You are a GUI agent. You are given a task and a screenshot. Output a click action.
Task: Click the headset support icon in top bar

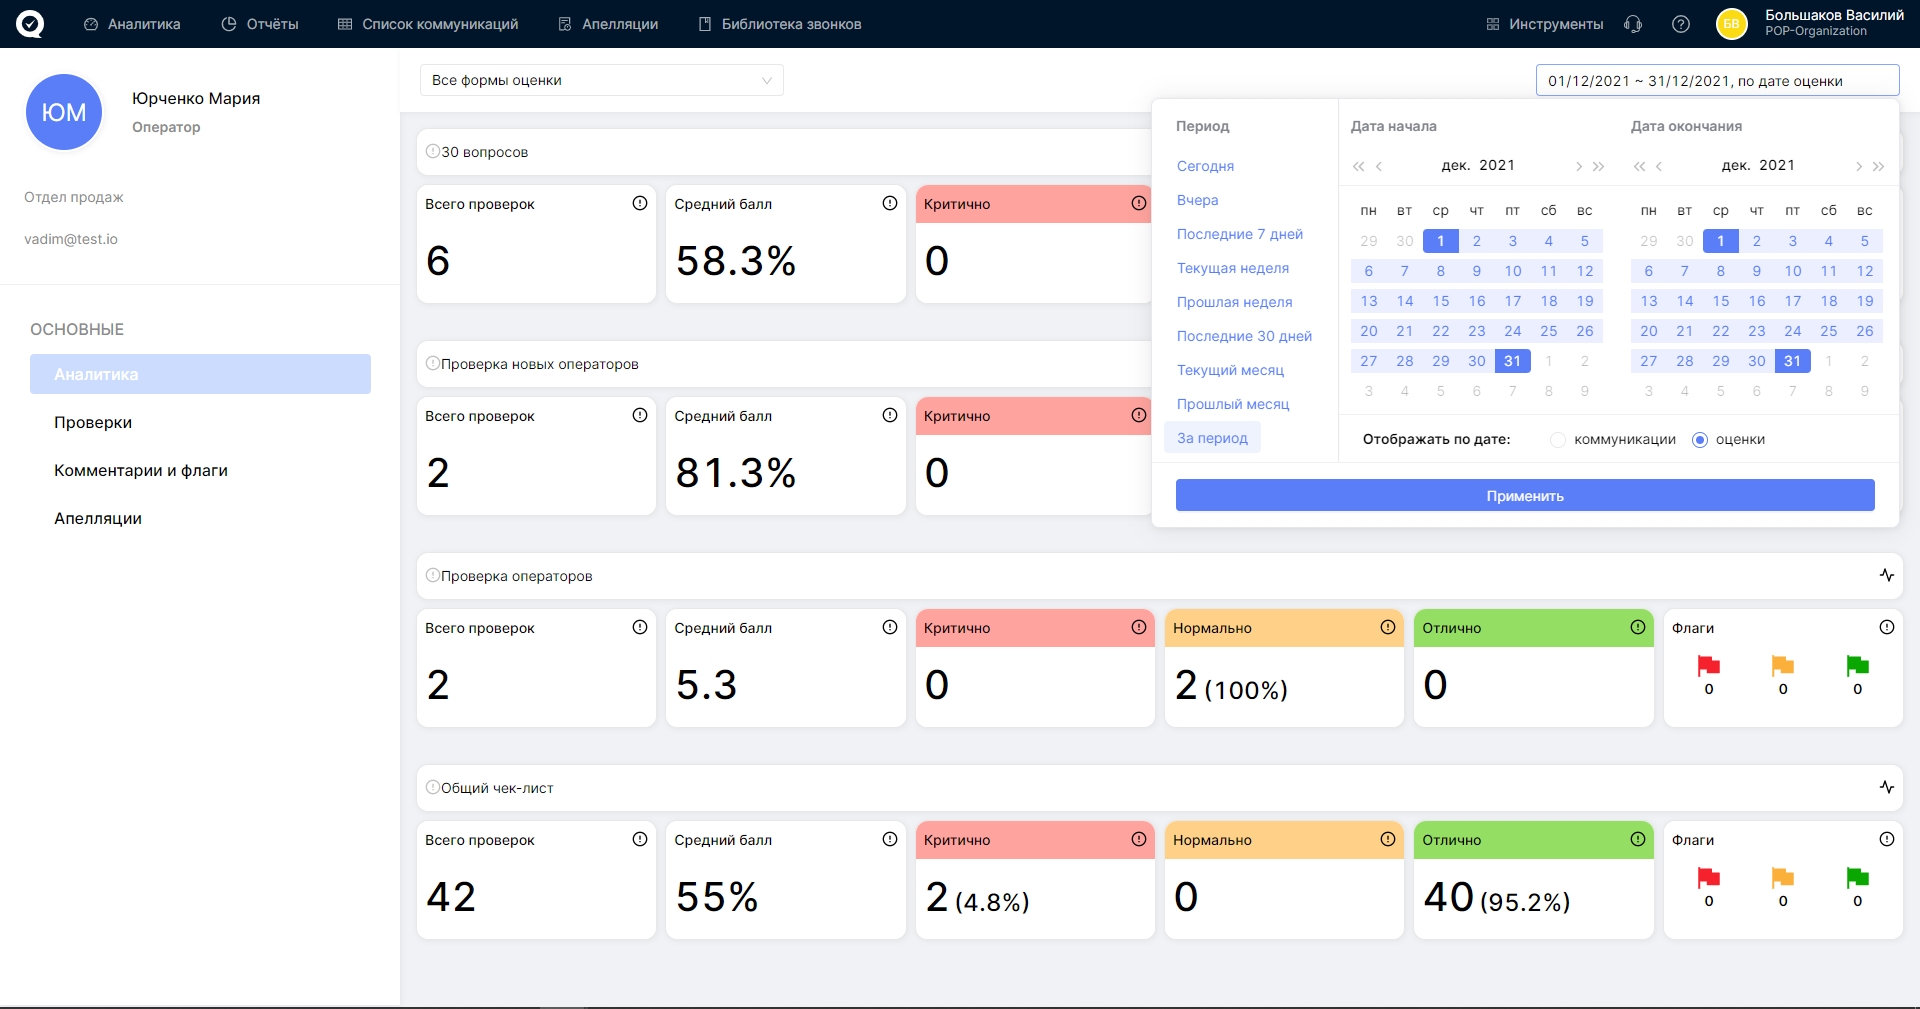pos(1633,24)
